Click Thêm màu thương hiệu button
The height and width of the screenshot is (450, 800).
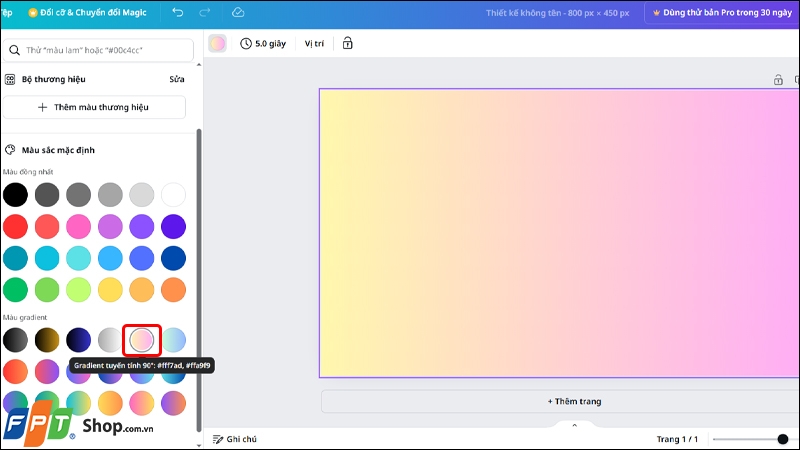94,107
